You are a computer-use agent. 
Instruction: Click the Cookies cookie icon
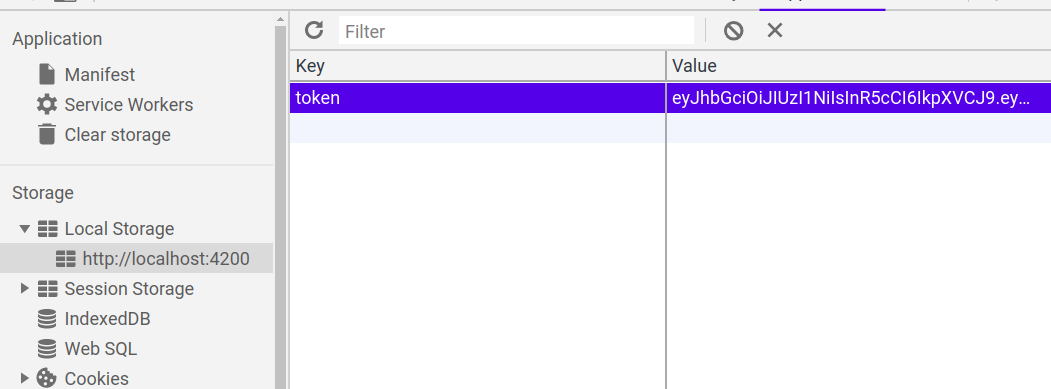(x=47, y=378)
